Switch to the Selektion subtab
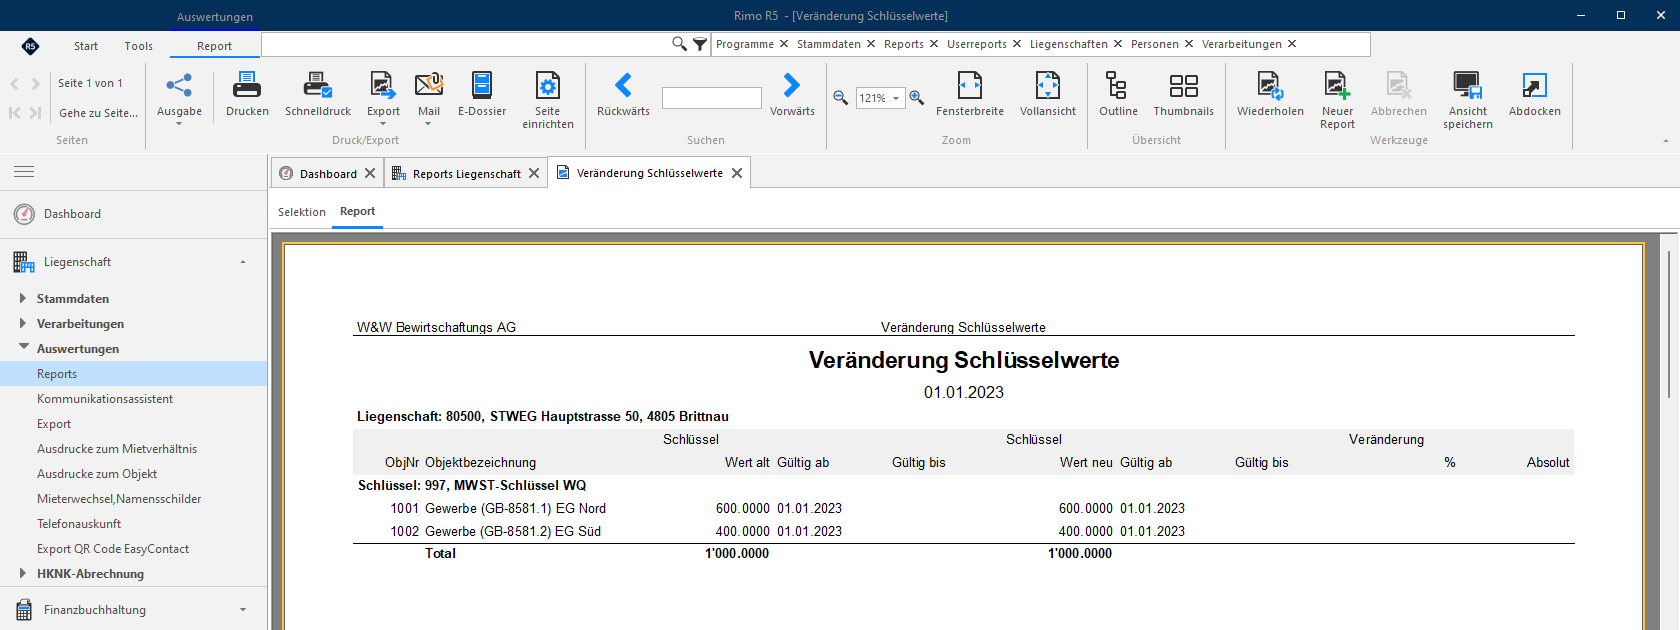 tap(302, 212)
